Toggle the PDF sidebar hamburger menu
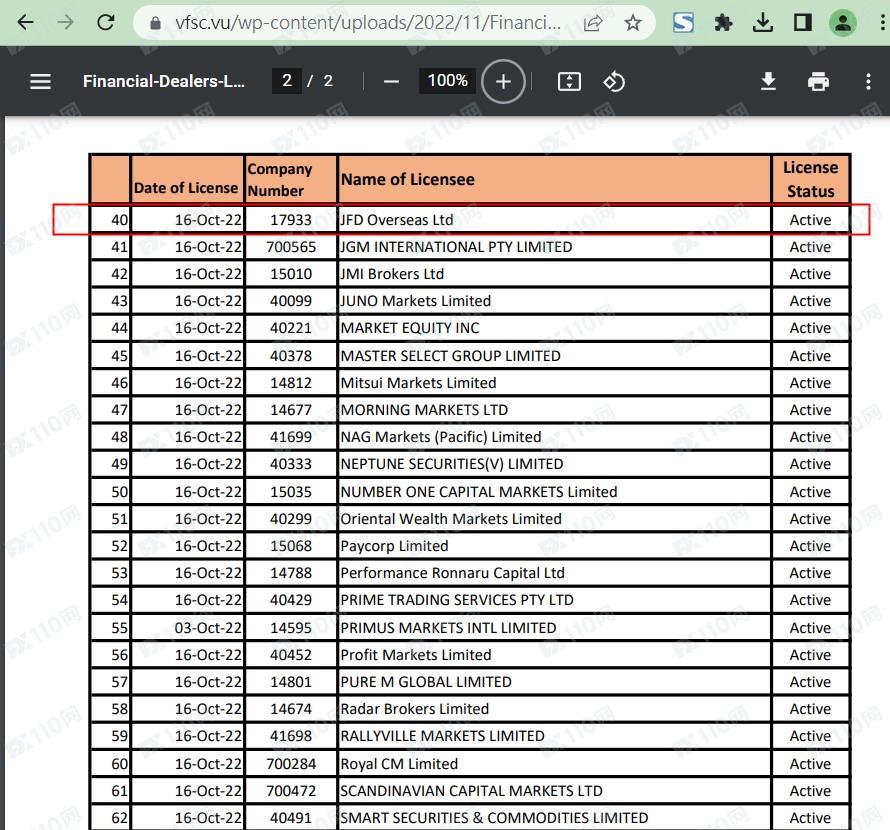 40,82
